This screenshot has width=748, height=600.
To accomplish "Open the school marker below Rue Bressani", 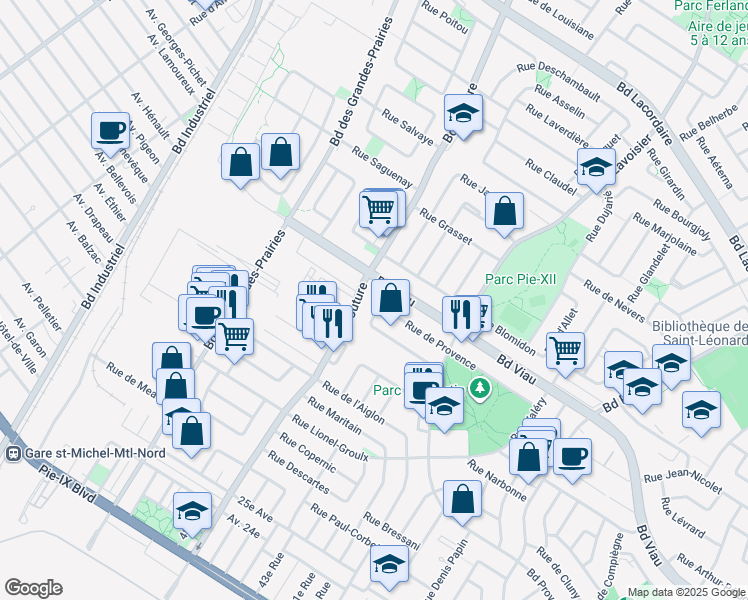I will click(390, 565).
